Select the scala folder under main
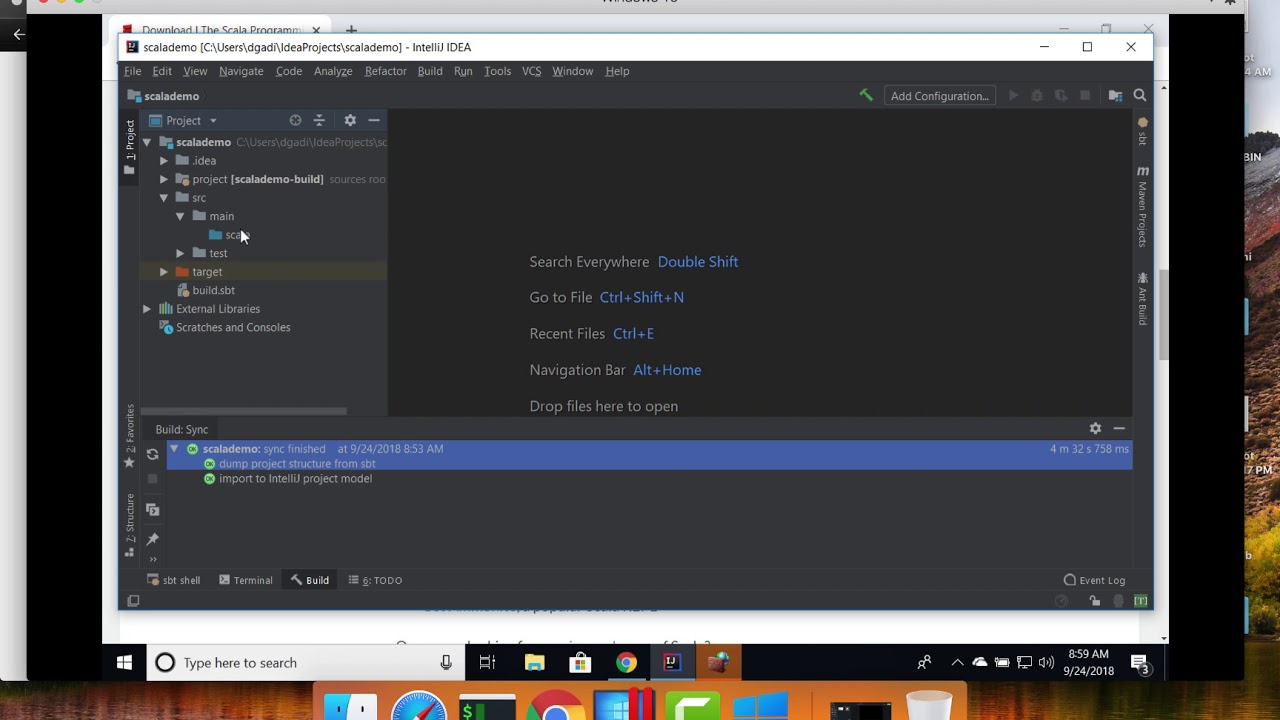This screenshot has height=720, width=1280. 230,235
